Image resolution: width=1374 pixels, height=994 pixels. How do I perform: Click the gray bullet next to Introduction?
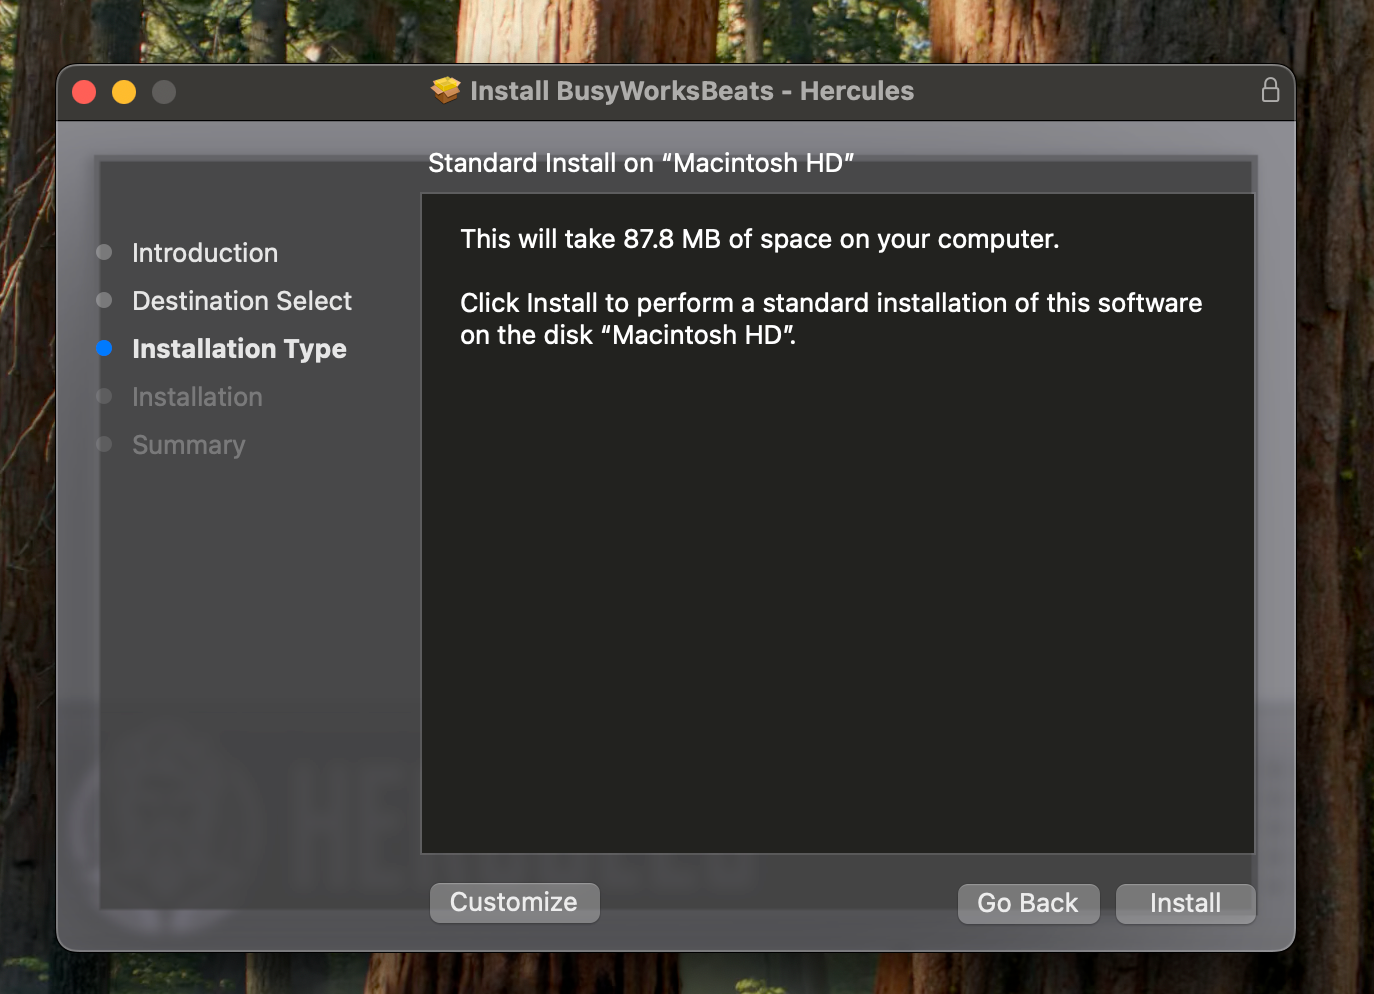pyautogui.click(x=104, y=252)
